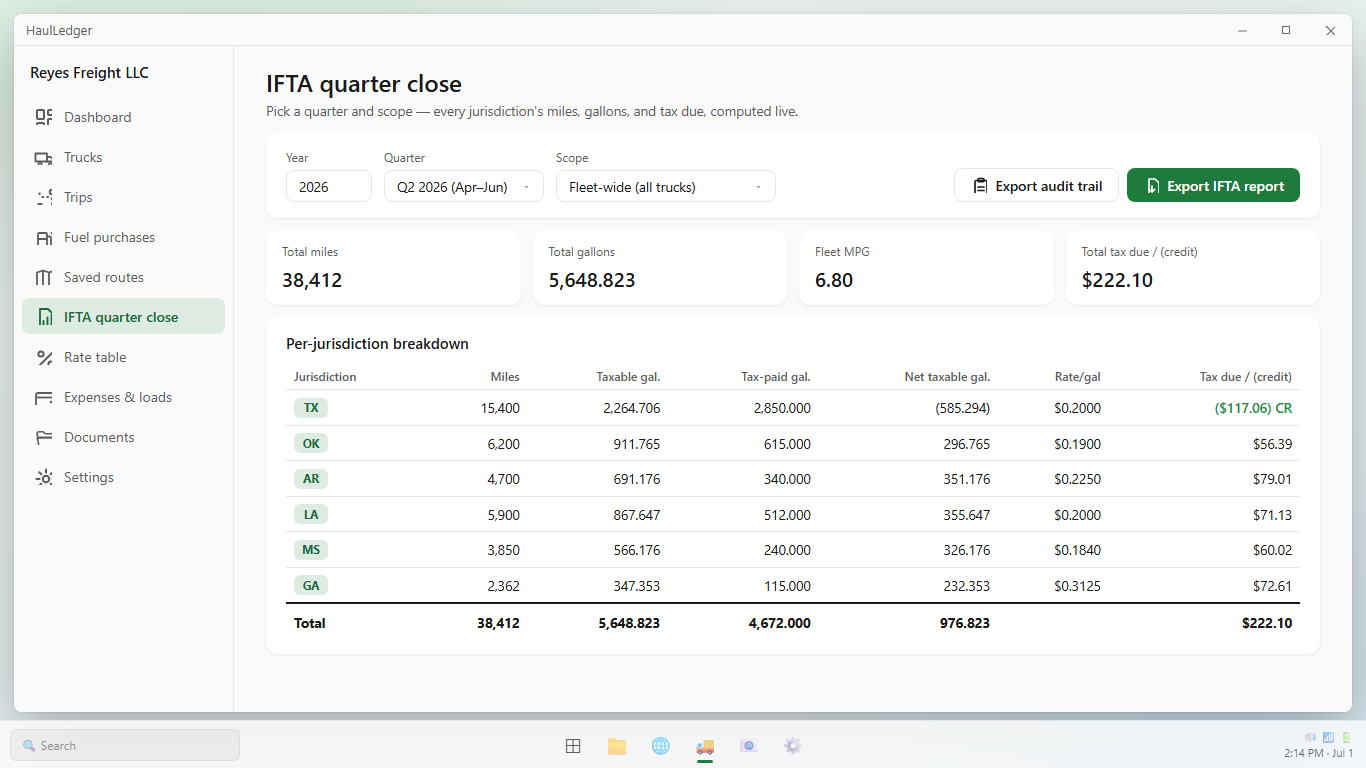Click the Rate/gal column header
1366x768 pixels.
(1077, 377)
